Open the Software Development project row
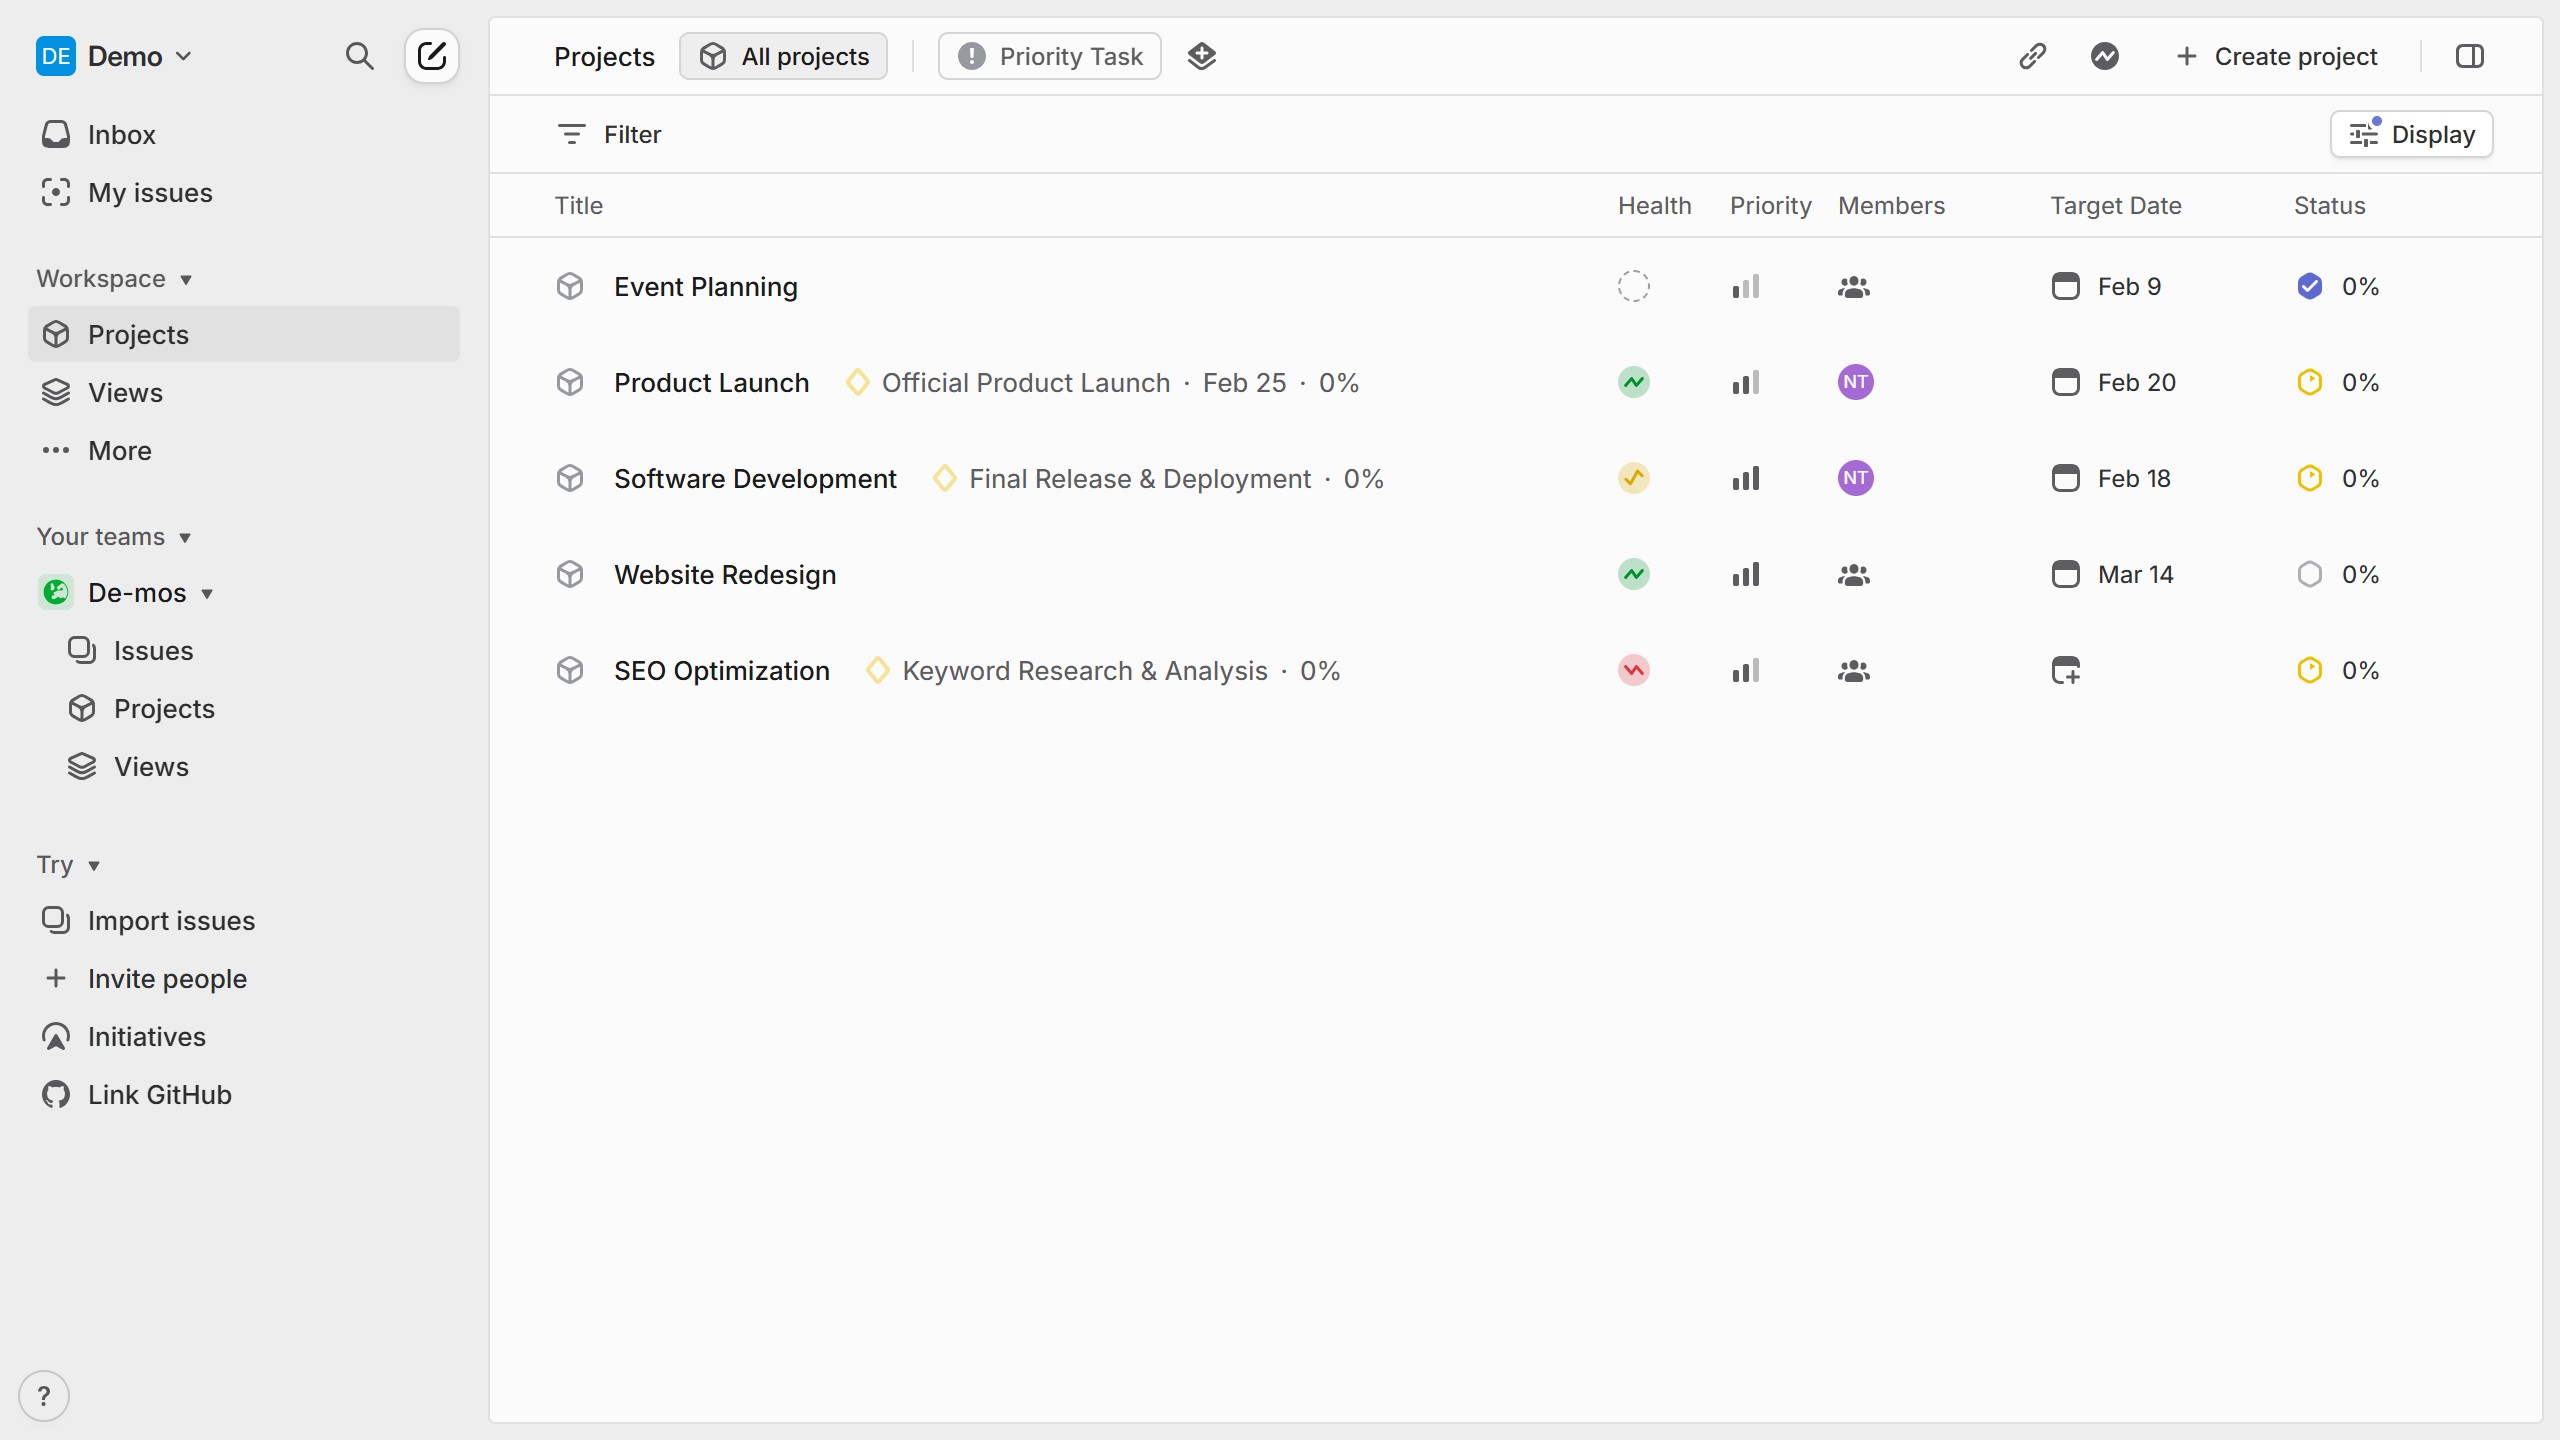This screenshot has height=1440, width=2560. (1515, 478)
